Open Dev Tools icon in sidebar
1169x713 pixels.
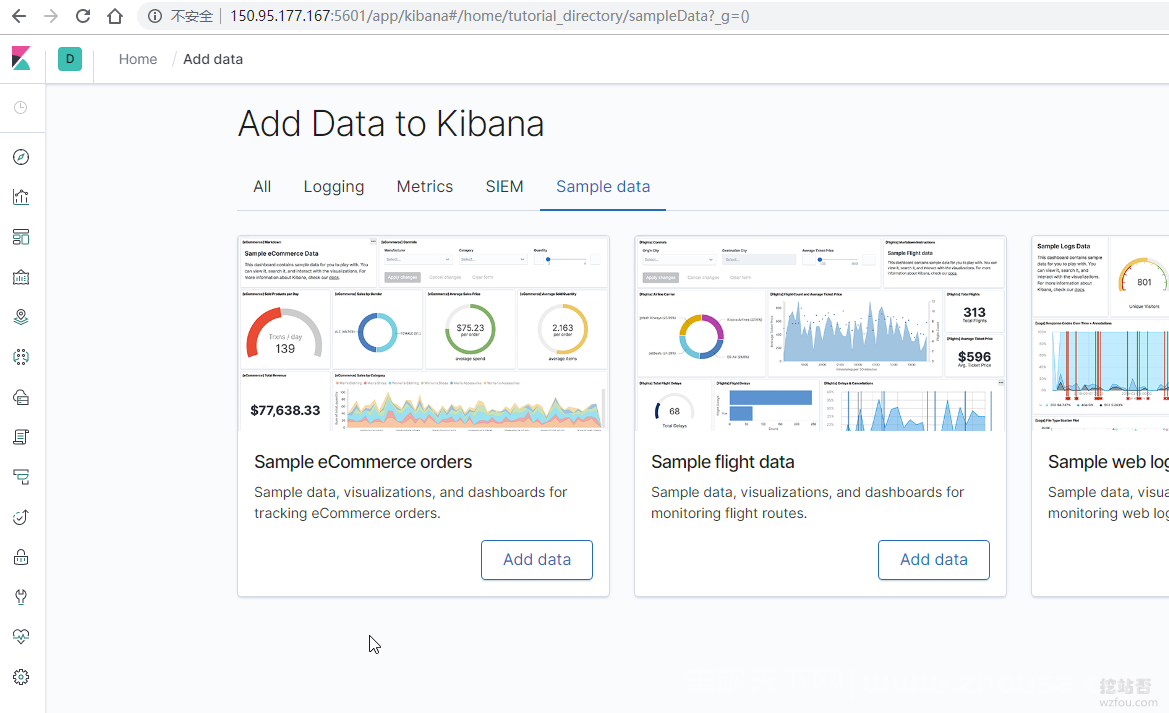[x=21, y=597]
